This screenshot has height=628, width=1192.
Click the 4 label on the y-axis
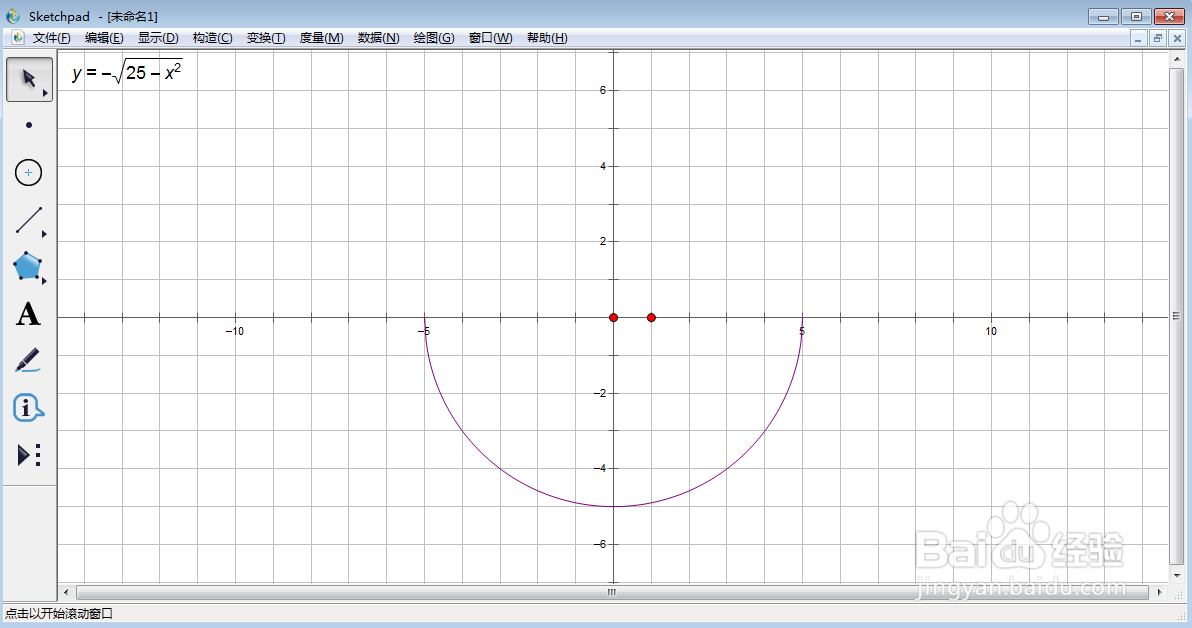point(603,166)
